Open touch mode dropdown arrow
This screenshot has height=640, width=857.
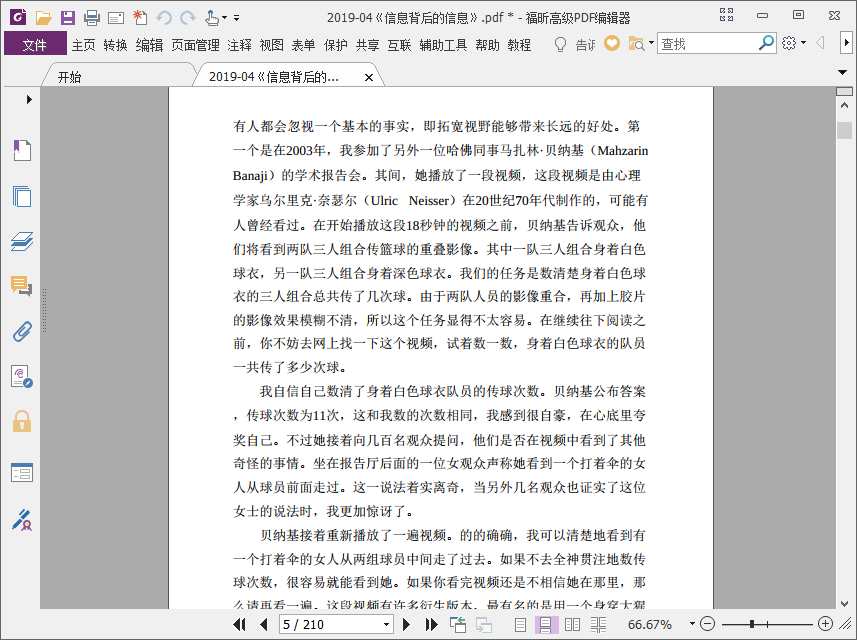point(224,18)
